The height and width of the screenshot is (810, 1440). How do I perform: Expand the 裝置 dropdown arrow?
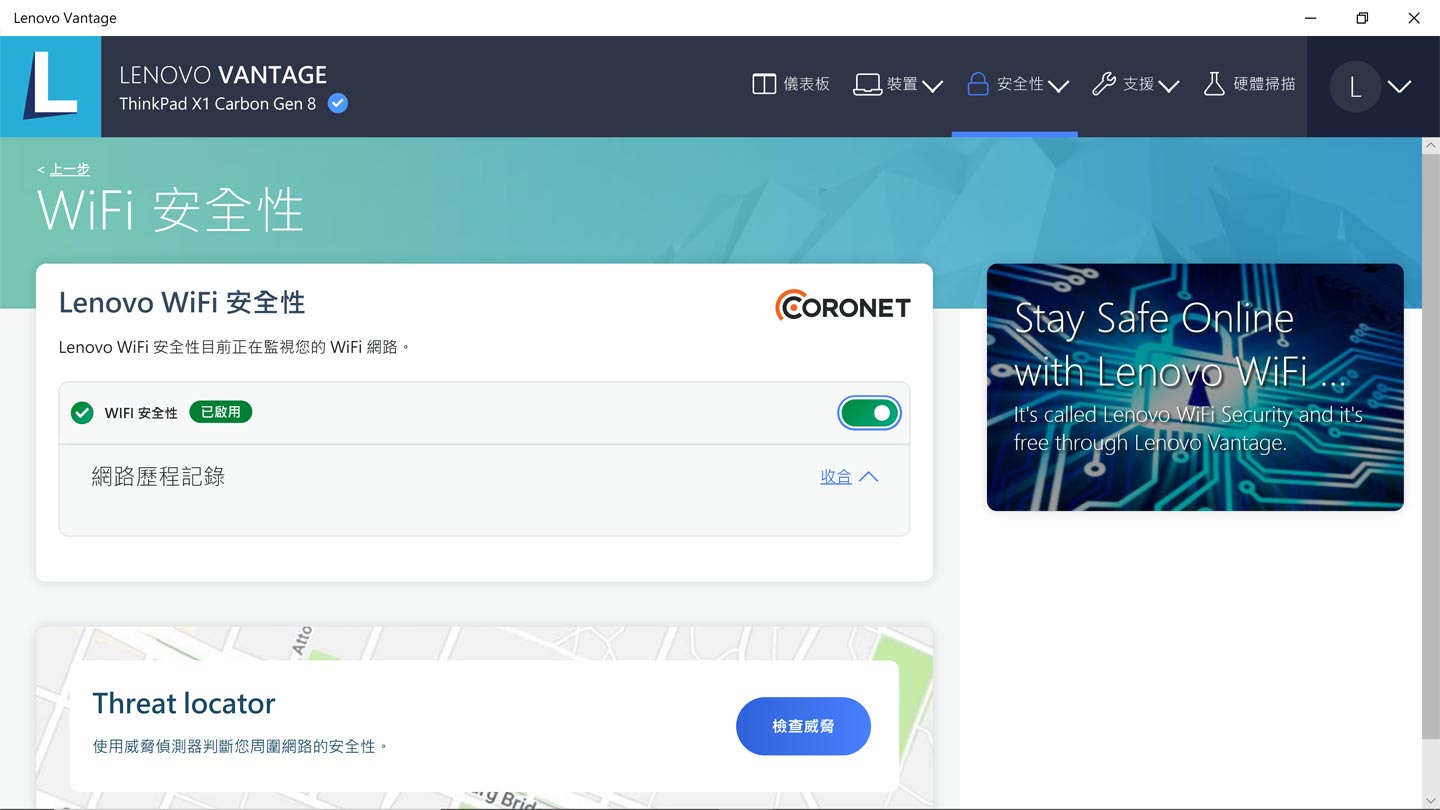pyautogui.click(x=932, y=86)
